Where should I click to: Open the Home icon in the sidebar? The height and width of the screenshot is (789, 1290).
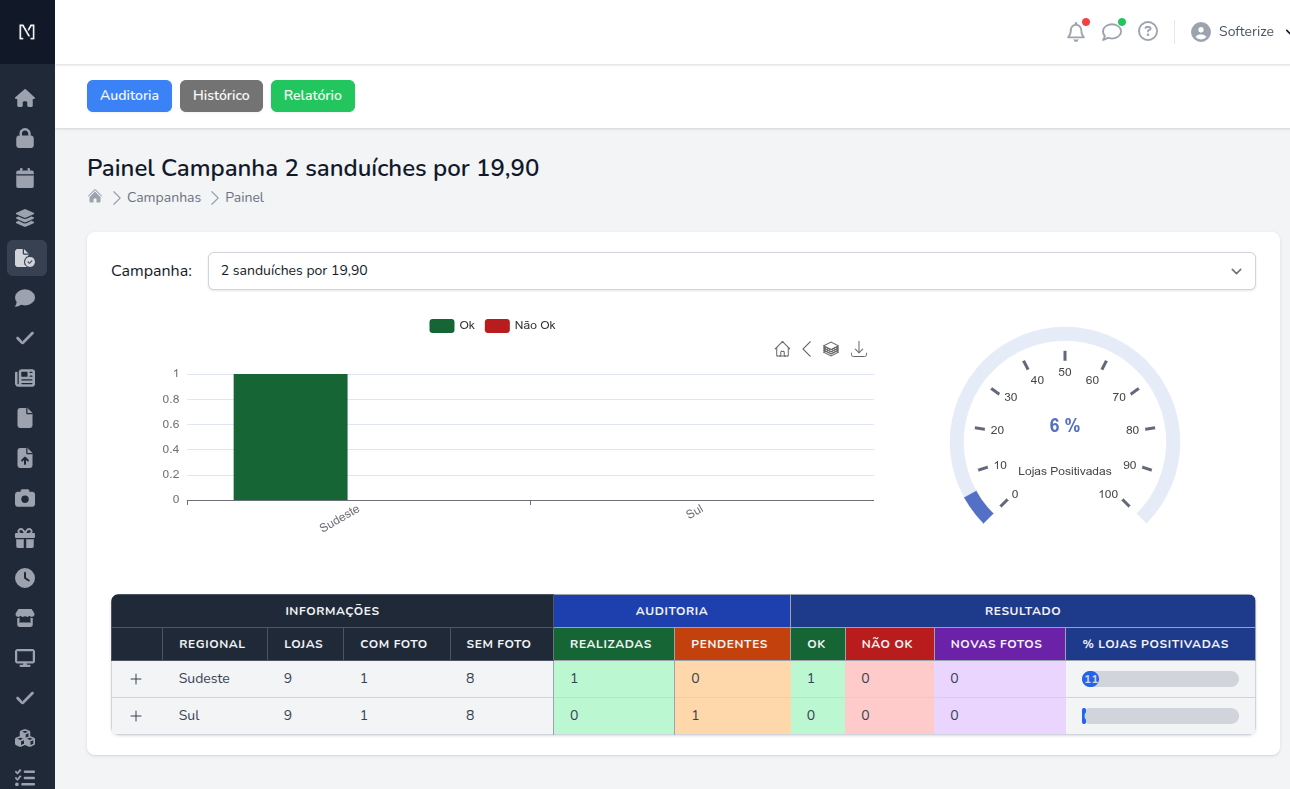[x=27, y=97]
